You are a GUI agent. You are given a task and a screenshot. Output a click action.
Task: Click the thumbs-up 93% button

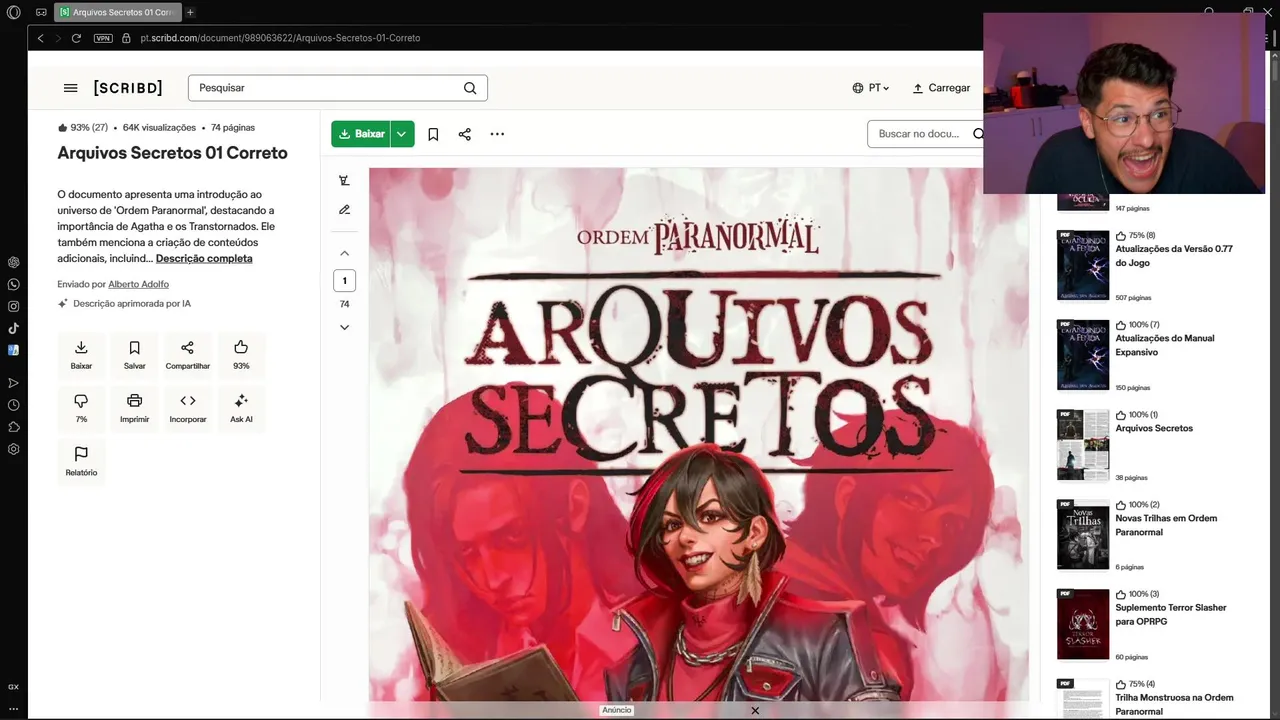241,354
